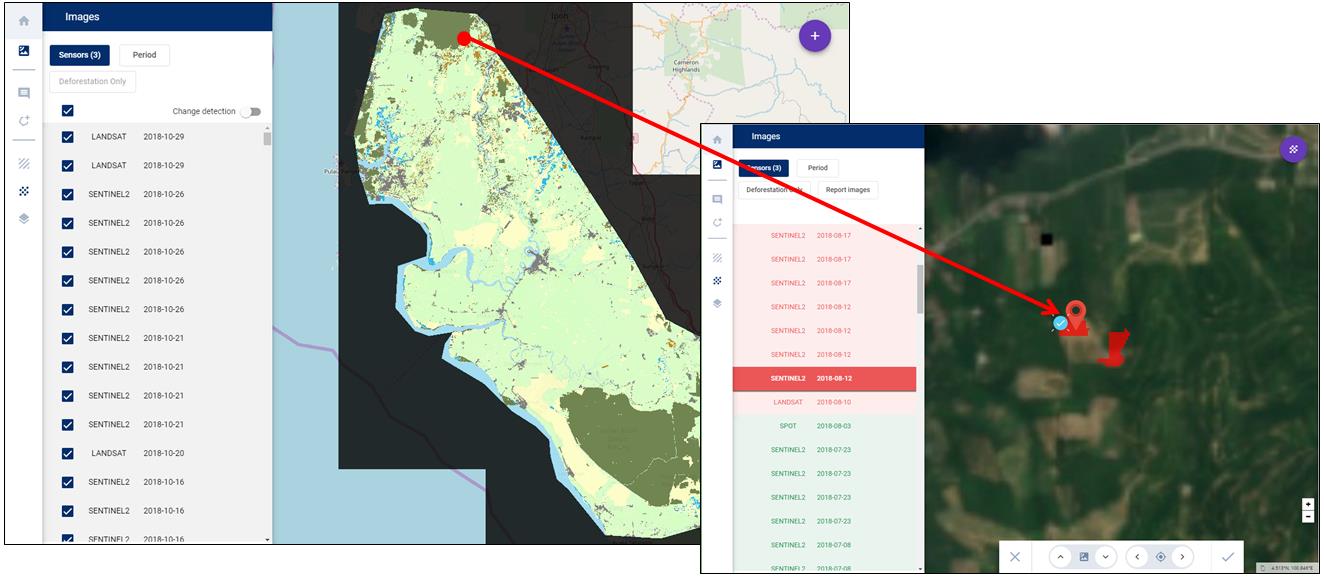This screenshot has width=1324, height=577.
Task: Select the highlighted SENTINEL2 2018-08-12 row
Action: (x=824, y=379)
